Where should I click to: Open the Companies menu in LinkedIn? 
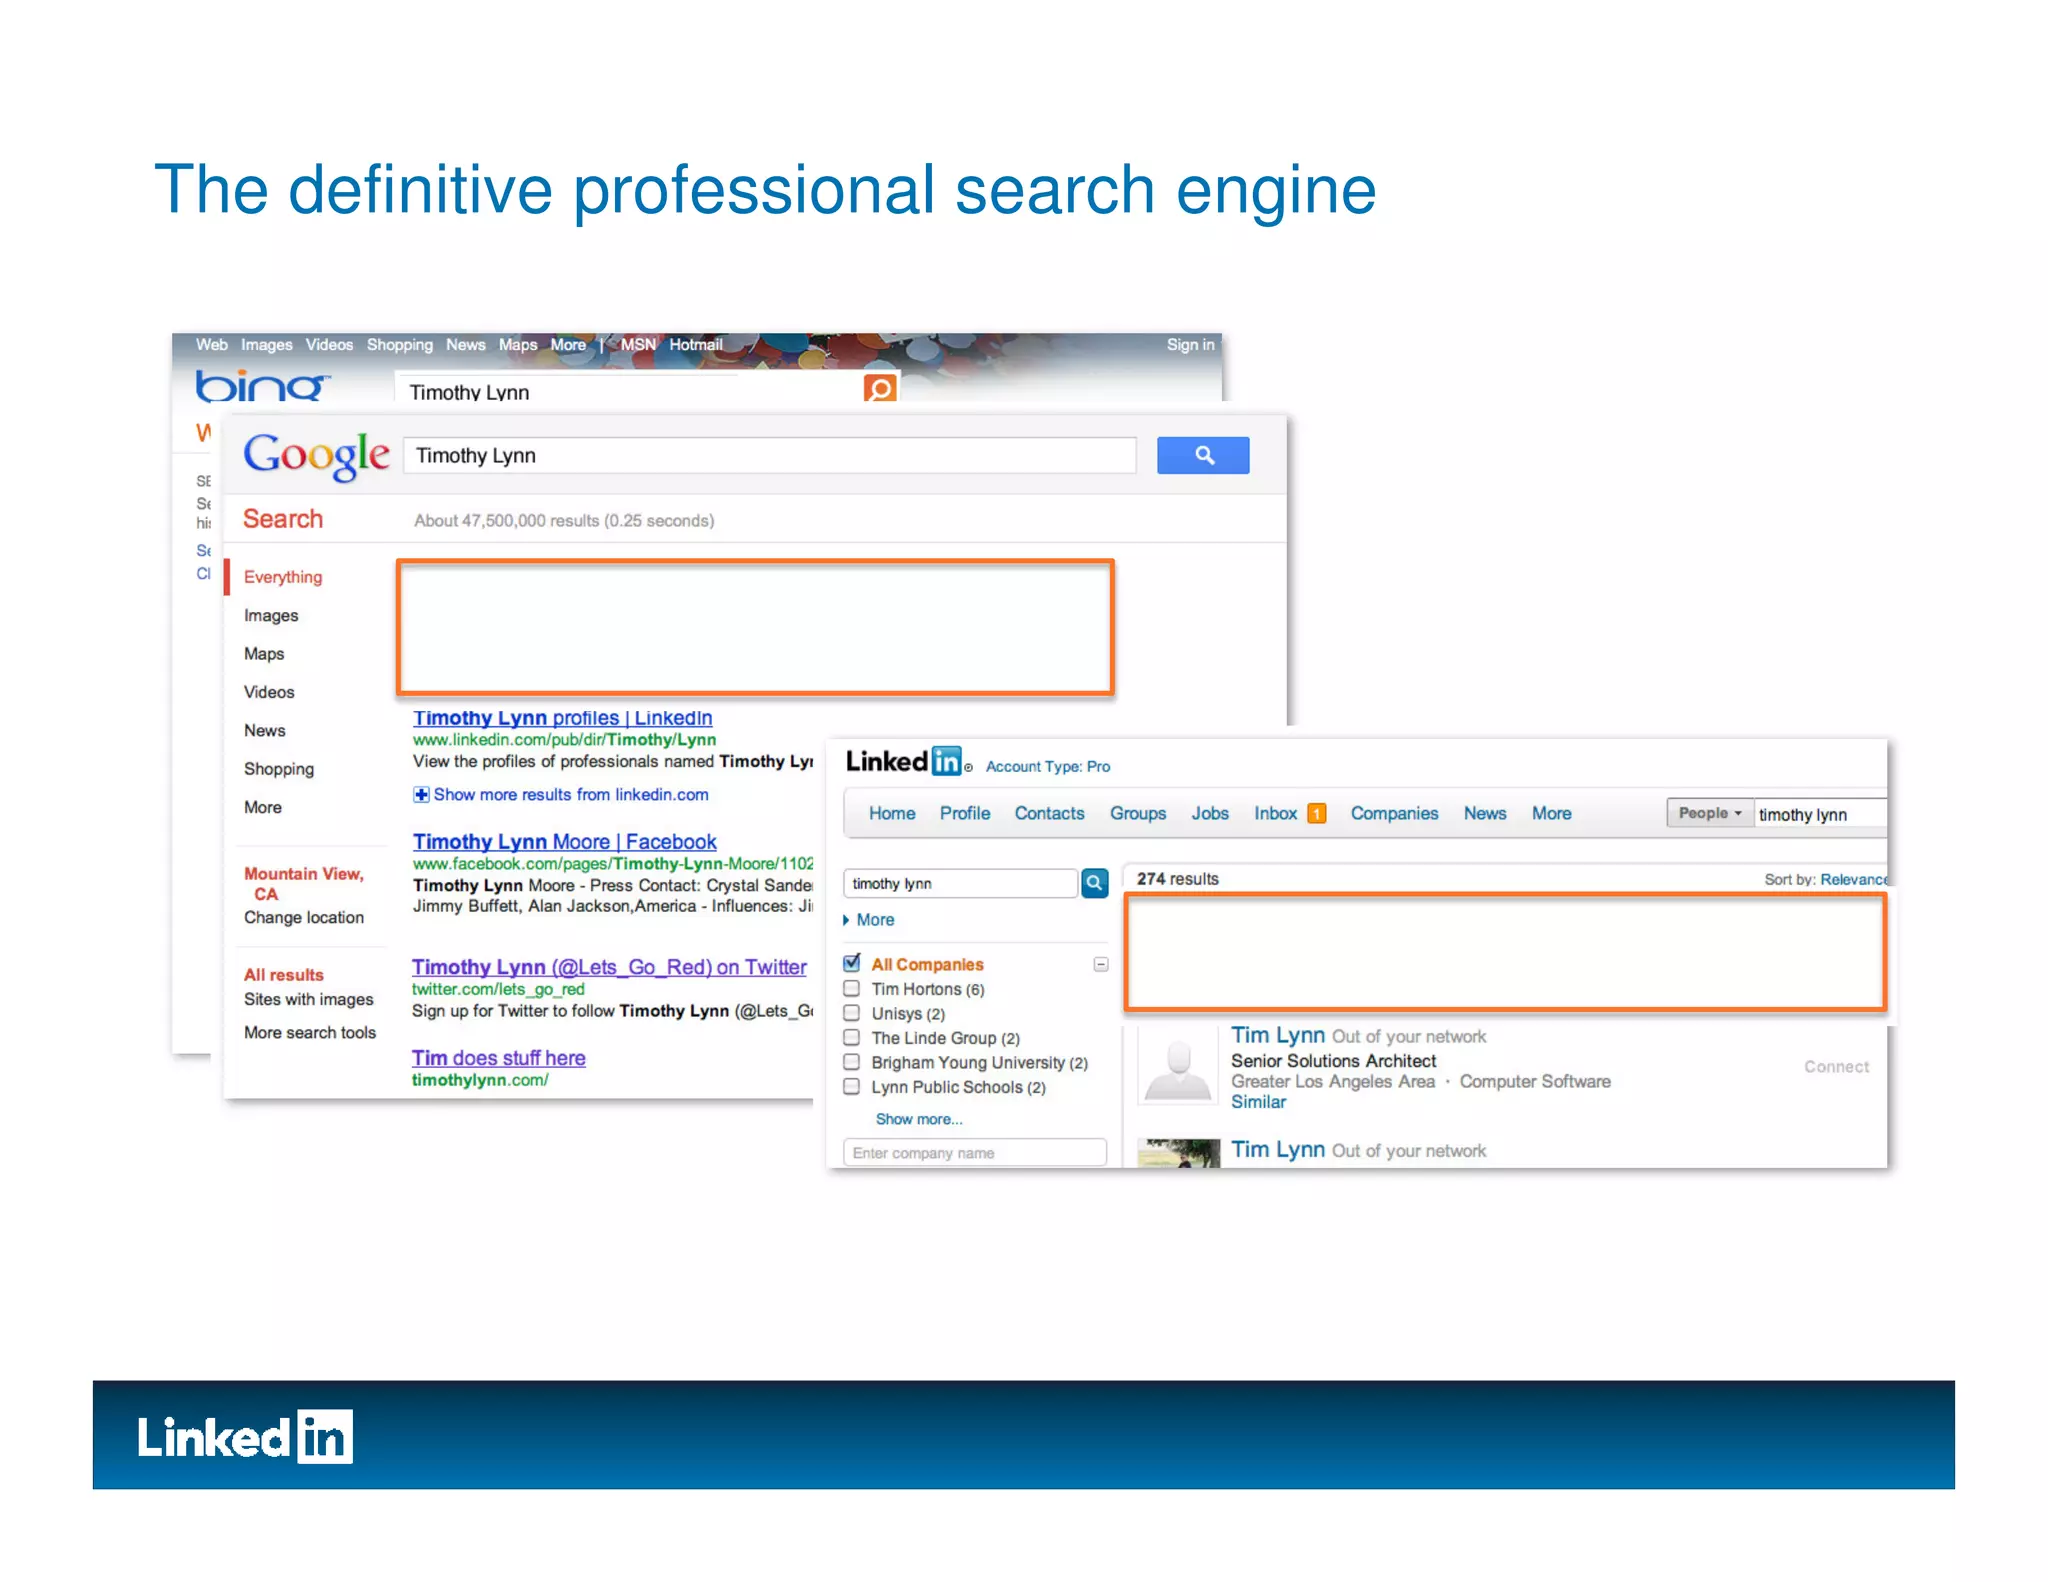(x=1394, y=814)
